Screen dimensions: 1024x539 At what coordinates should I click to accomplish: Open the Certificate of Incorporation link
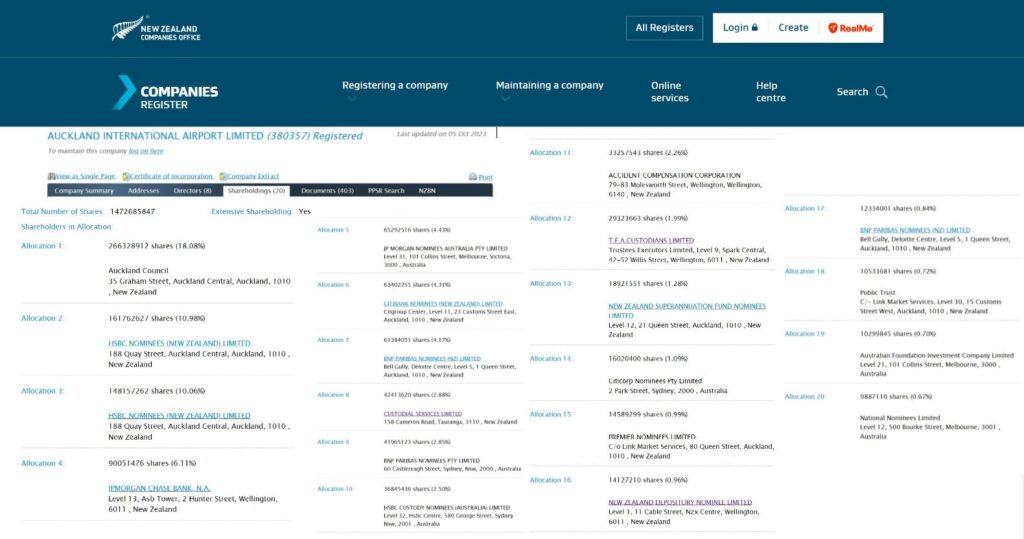point(171,176)
